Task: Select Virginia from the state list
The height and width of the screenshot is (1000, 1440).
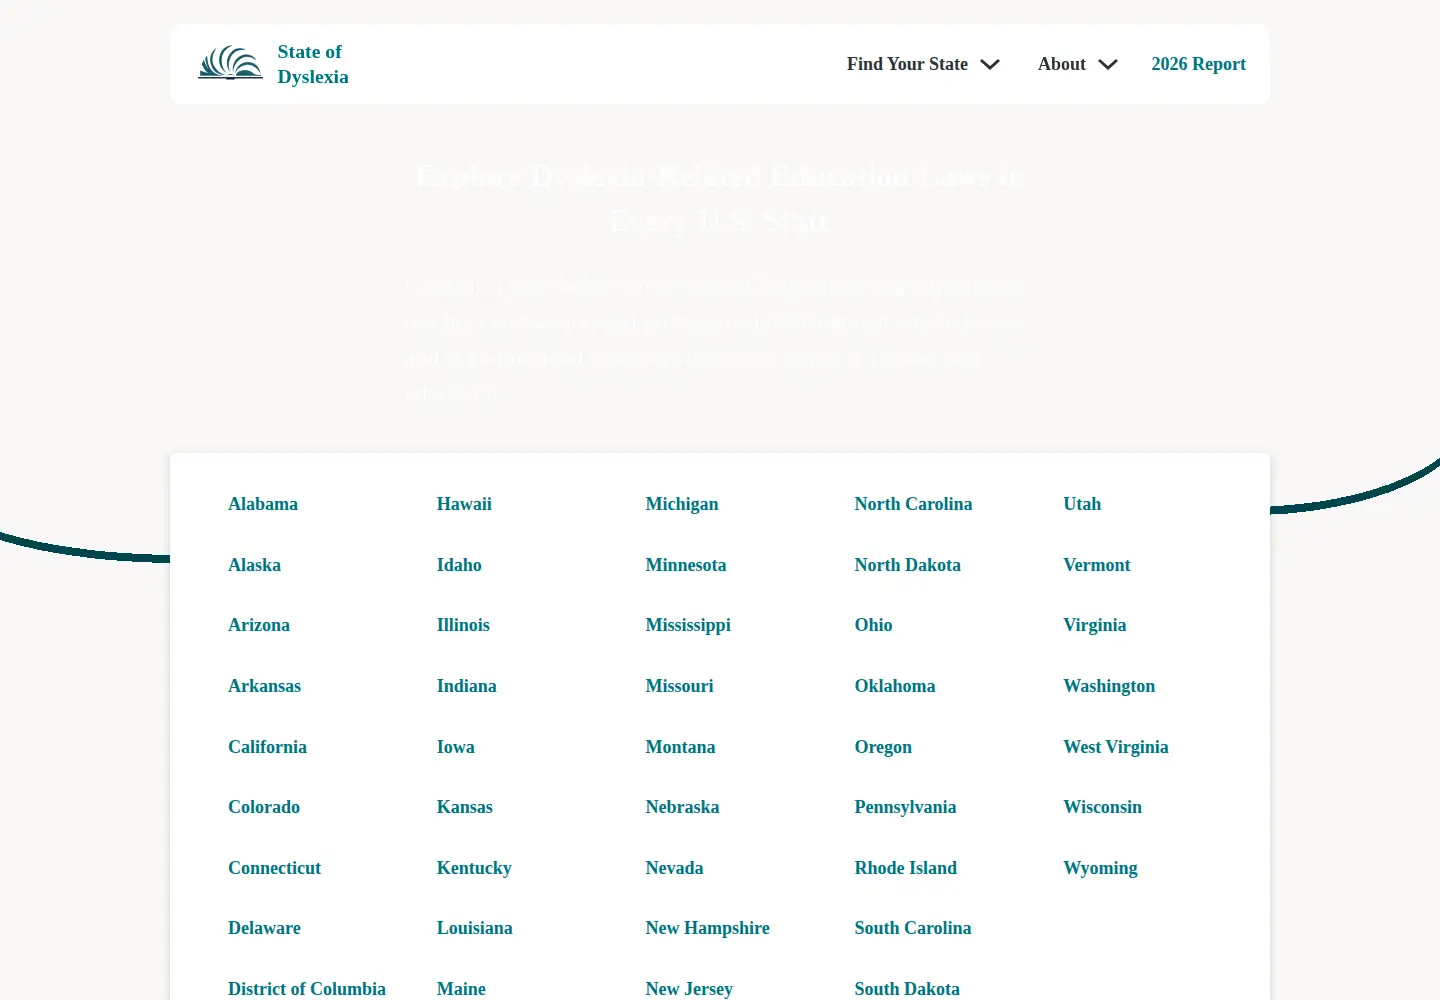Action: tap(1095, 625)
